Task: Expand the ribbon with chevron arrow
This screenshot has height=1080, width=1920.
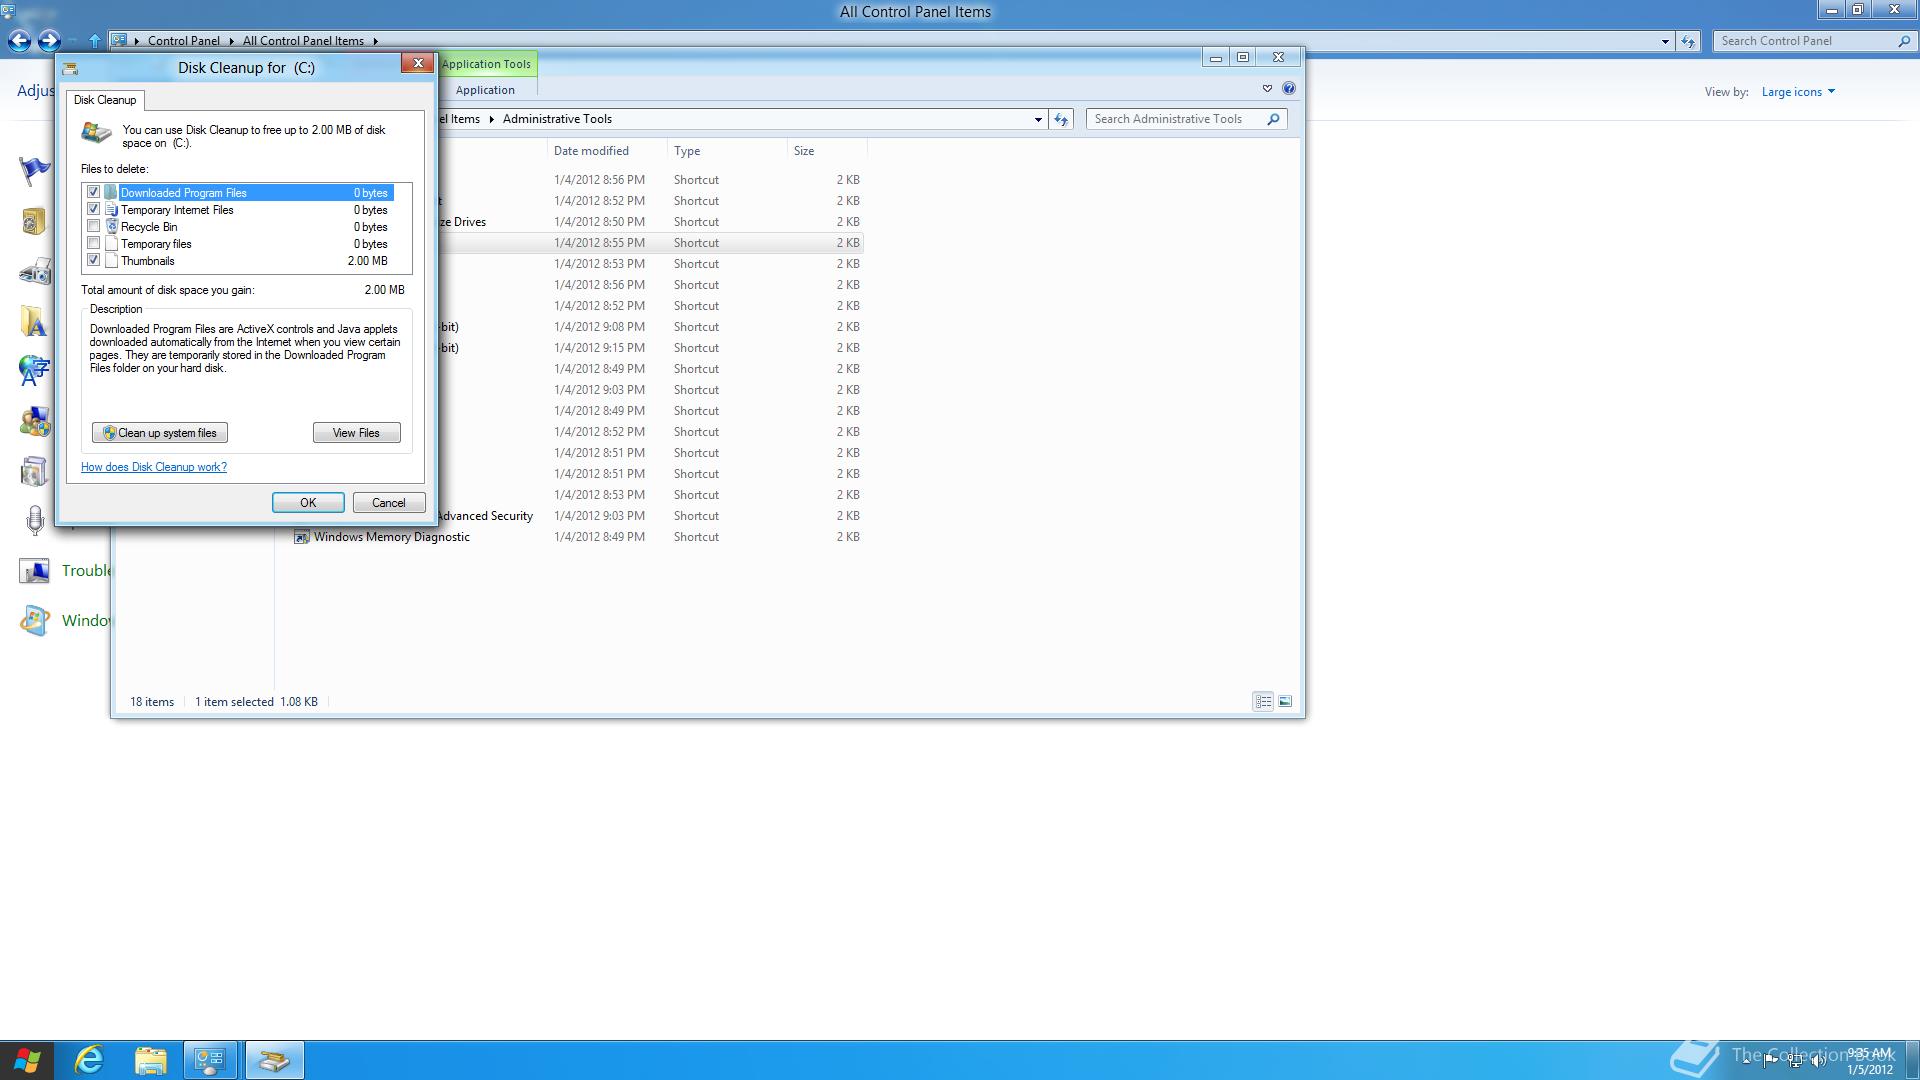Action: (1267, 89)
